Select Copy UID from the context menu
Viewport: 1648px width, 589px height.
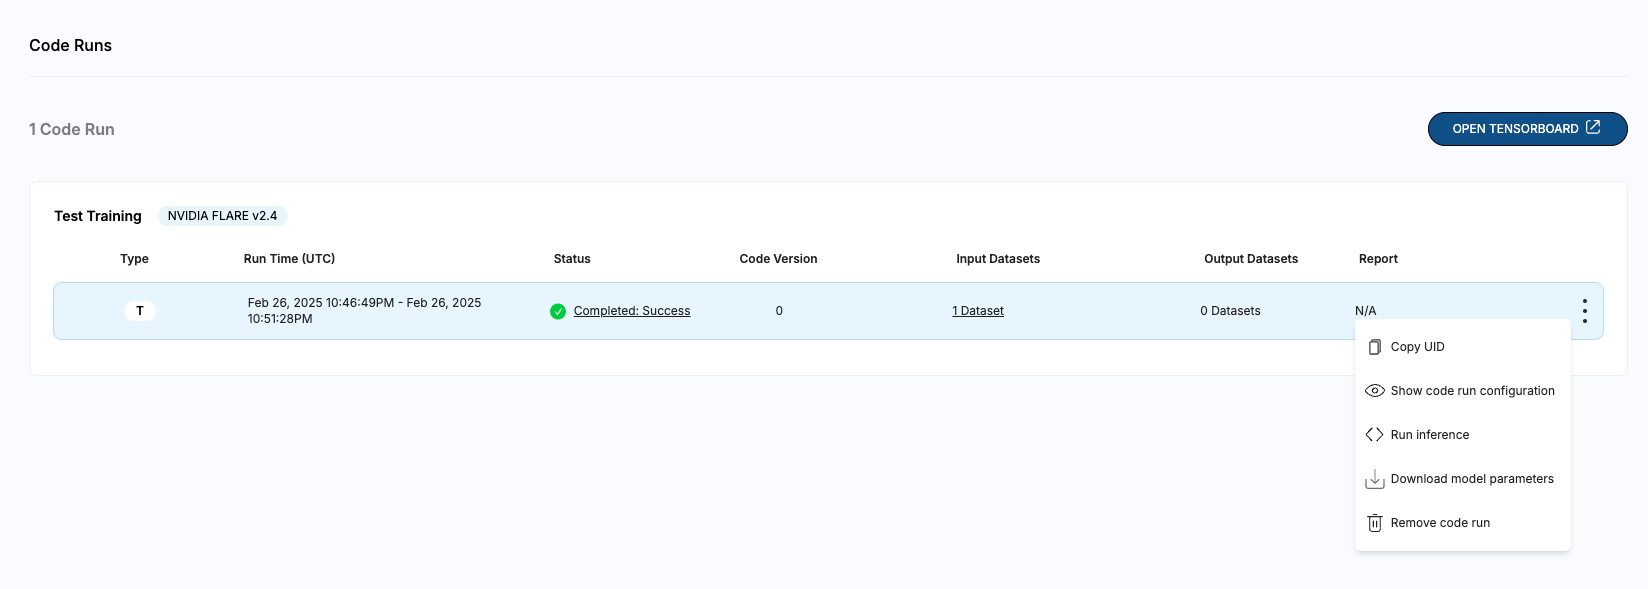[x=1463, y=347]
